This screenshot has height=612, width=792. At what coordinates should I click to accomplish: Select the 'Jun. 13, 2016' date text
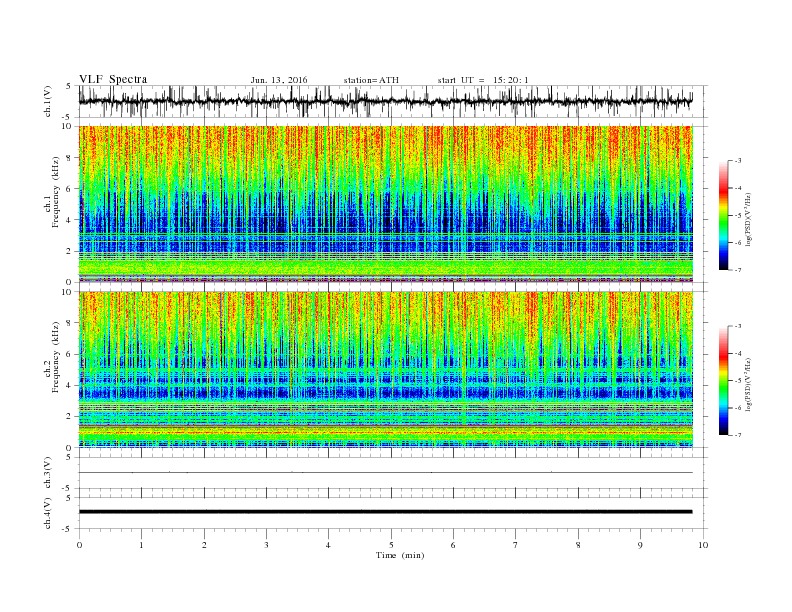279,80
